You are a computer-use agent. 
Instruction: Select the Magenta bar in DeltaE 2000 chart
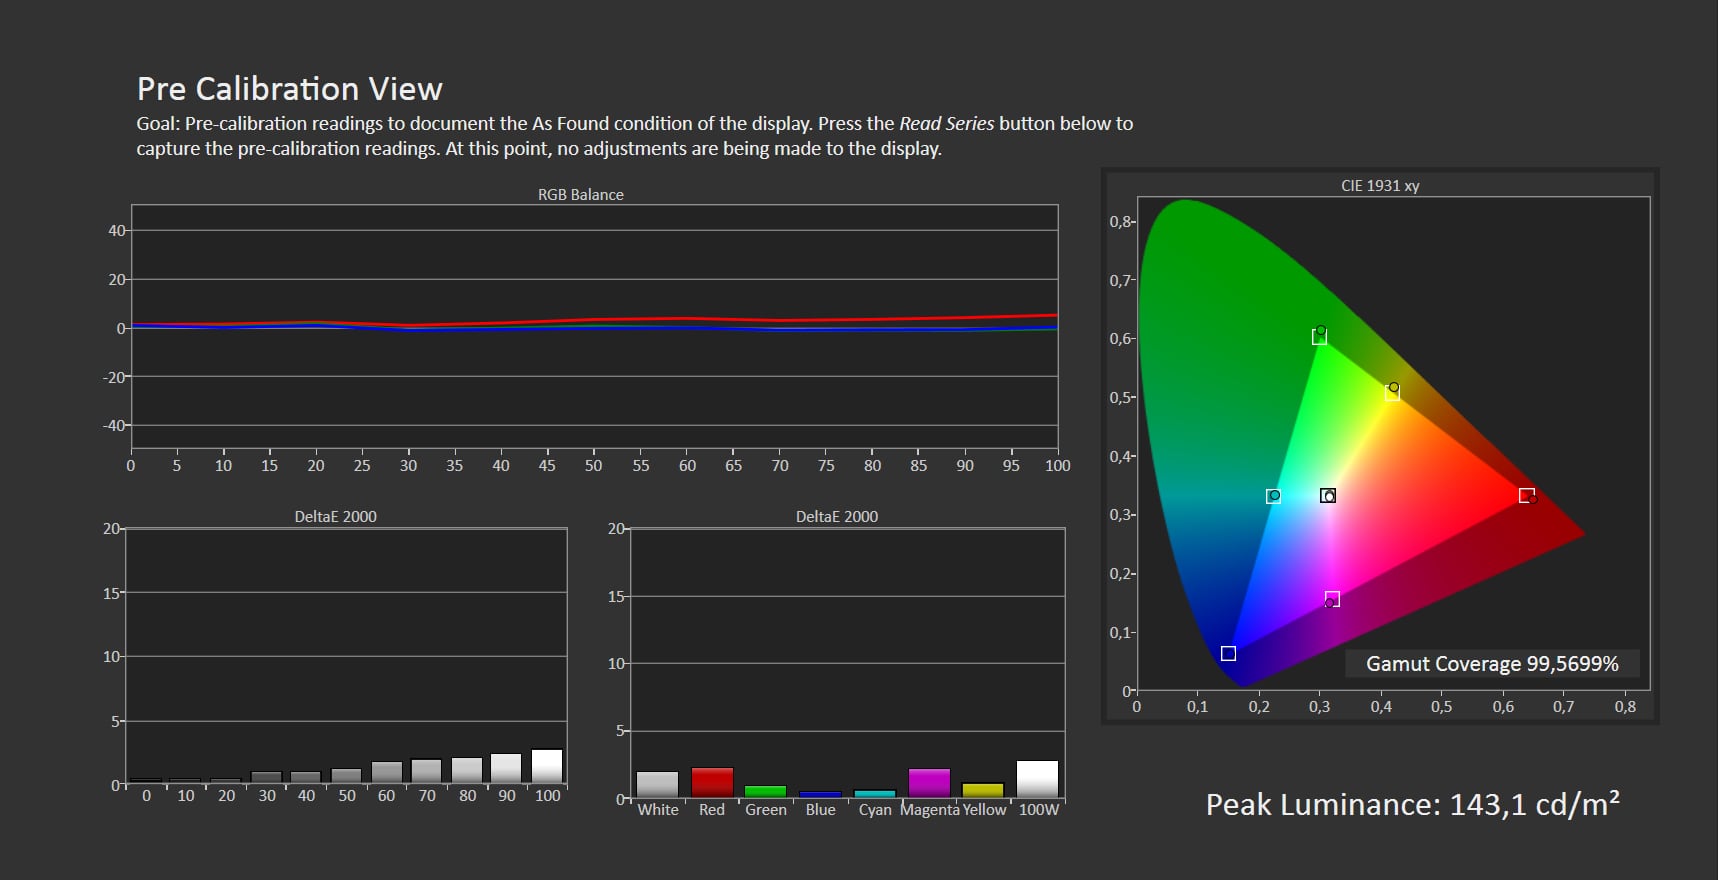[929, 783]
